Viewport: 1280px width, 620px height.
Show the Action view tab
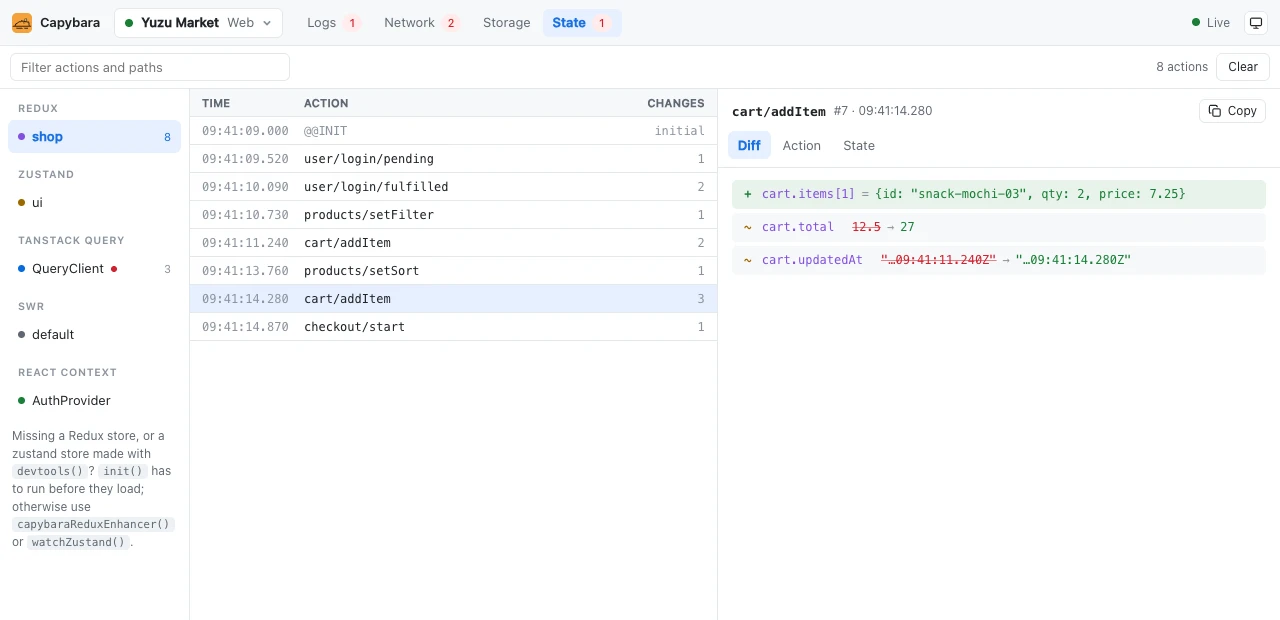tap(802, 146)
